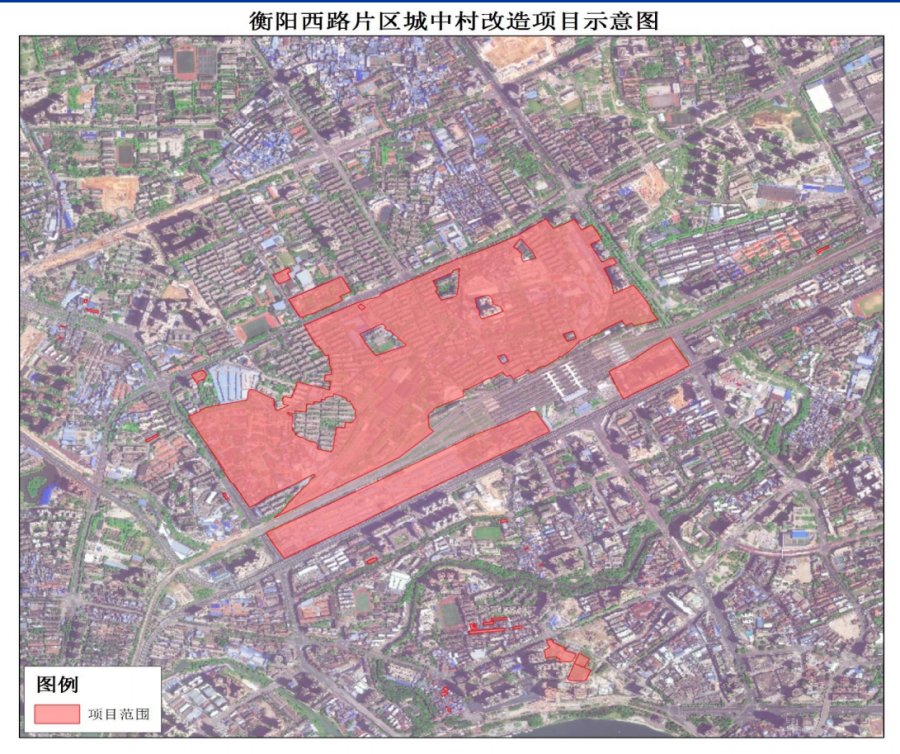Select the 项目范围 legend label text

[118, 714]
